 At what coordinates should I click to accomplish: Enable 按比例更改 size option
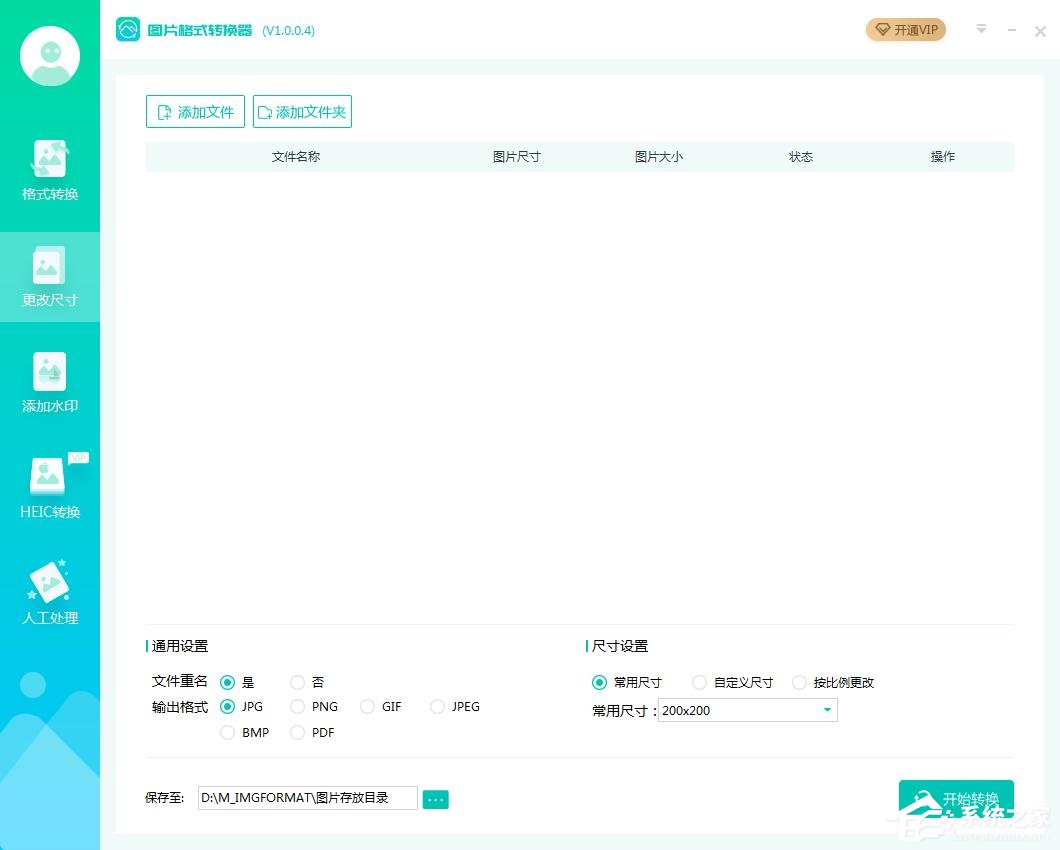[799, 681]
